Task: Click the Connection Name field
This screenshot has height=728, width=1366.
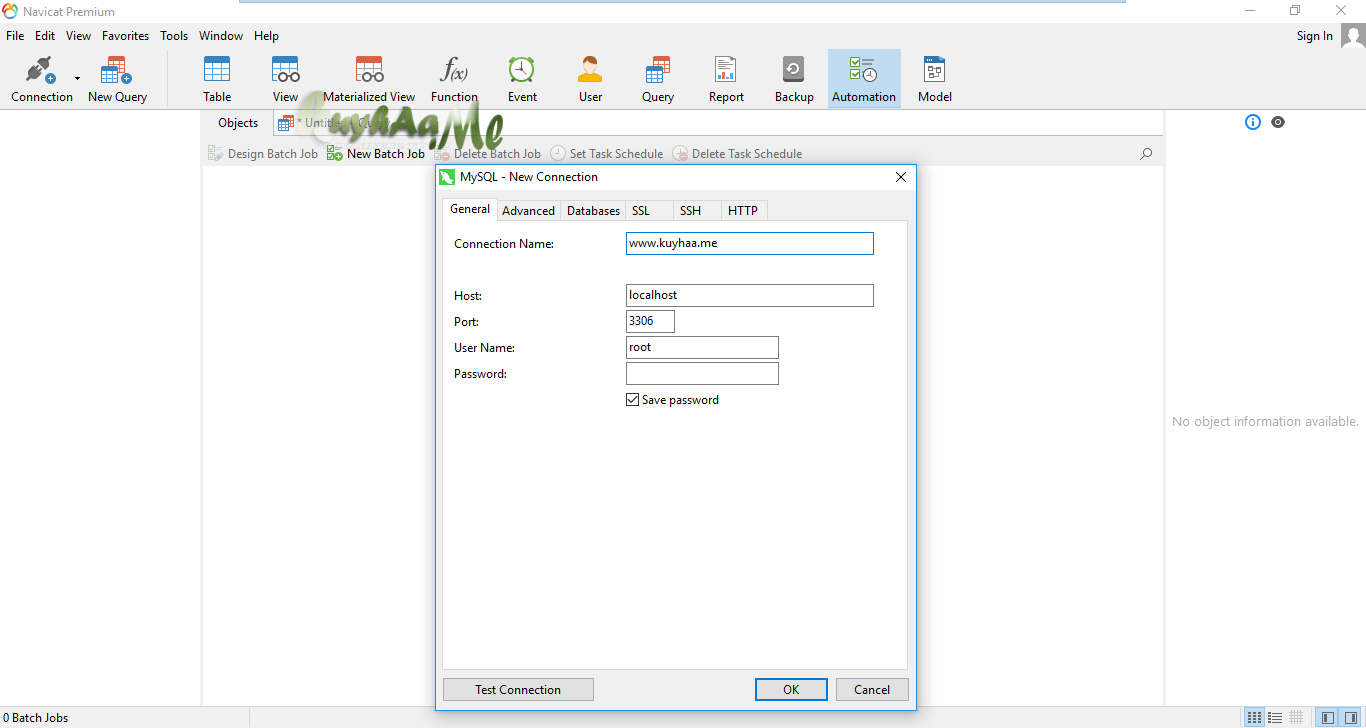Action: pos(750,244)
